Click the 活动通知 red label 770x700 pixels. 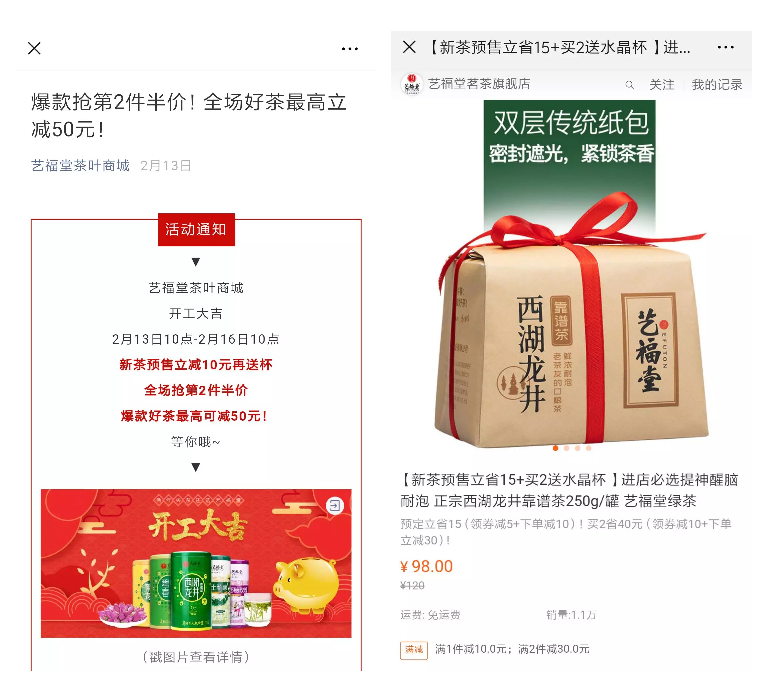(x=196, y=229)
